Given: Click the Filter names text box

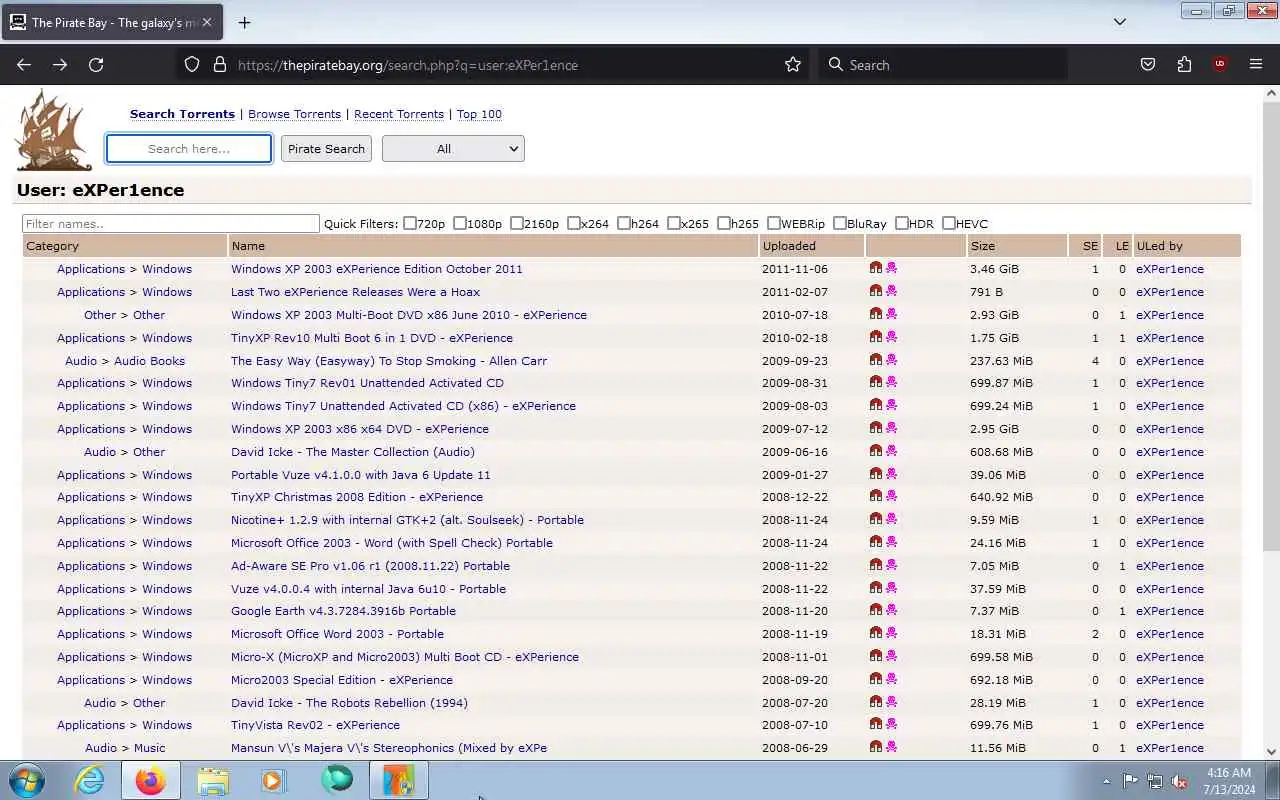Looking at the screenshot, I should [x=171, y=224].
